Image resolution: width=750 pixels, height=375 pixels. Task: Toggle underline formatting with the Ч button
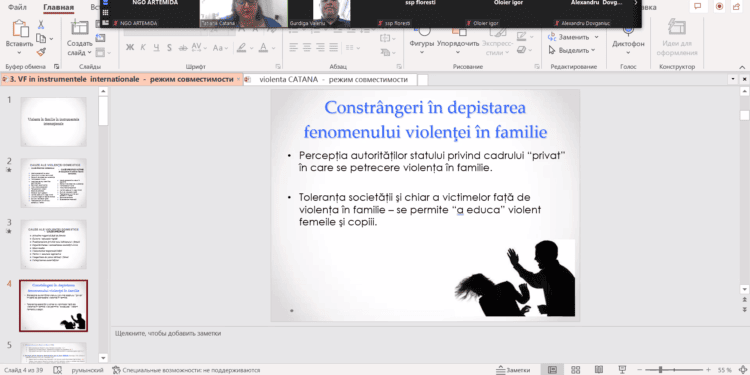(x=156, y=48)
